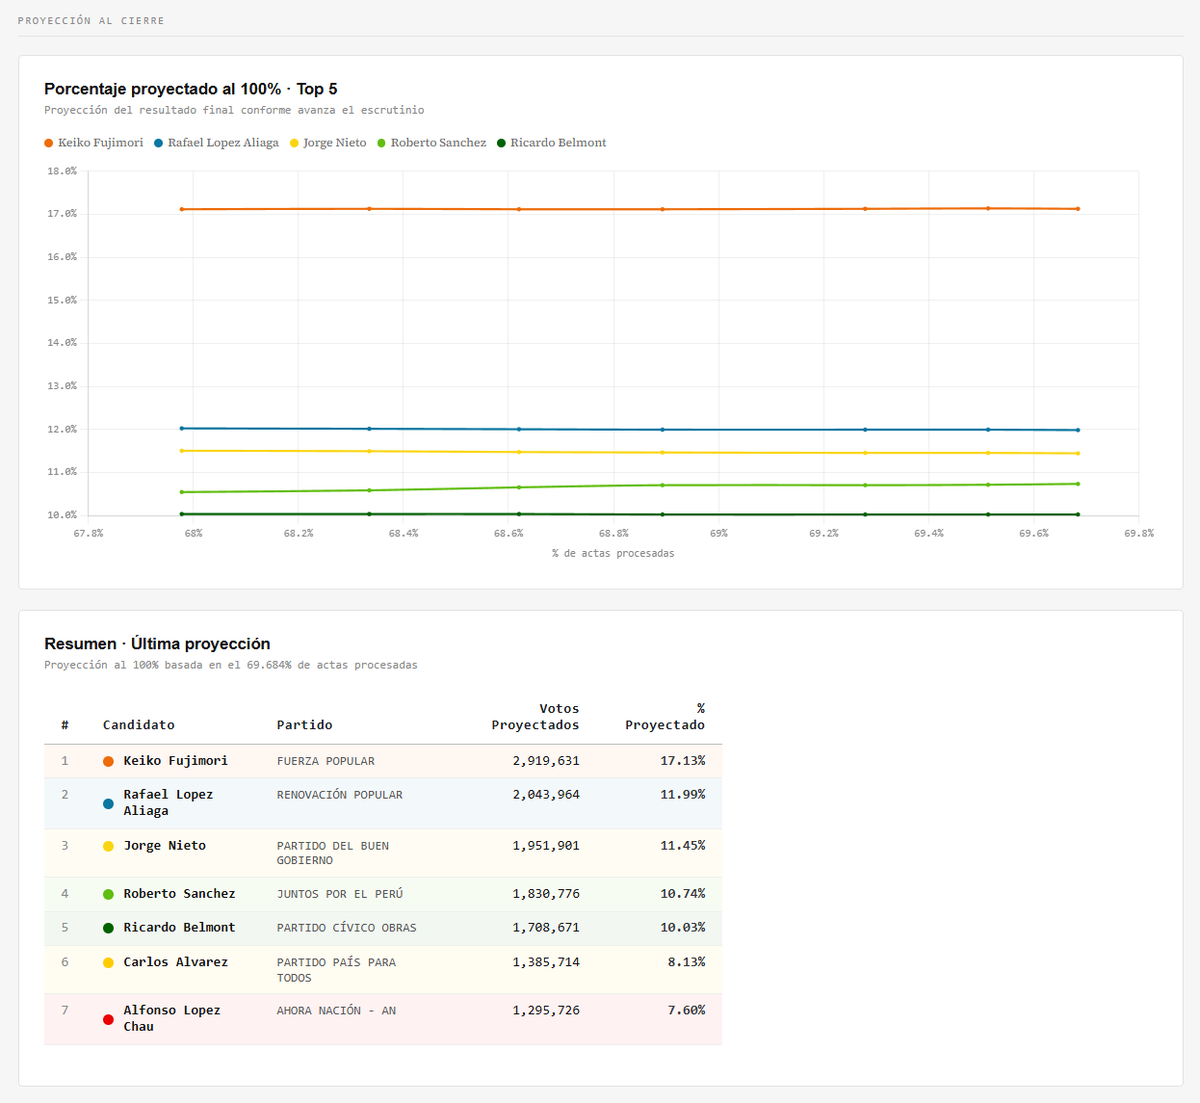Select Alfonso Lopez Chau name in table
Screen dimensions: 1200x1103
[172, 1019]
